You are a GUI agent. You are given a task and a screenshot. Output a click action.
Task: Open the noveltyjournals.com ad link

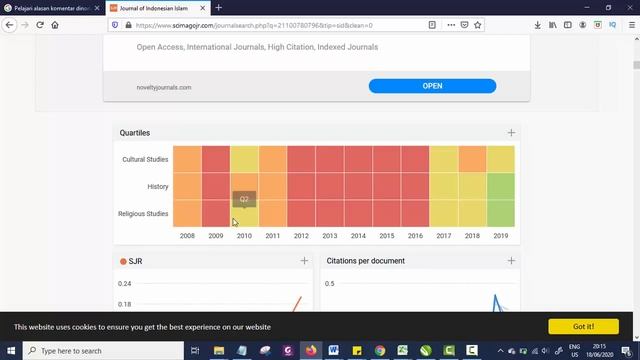[x=164, y=87]
